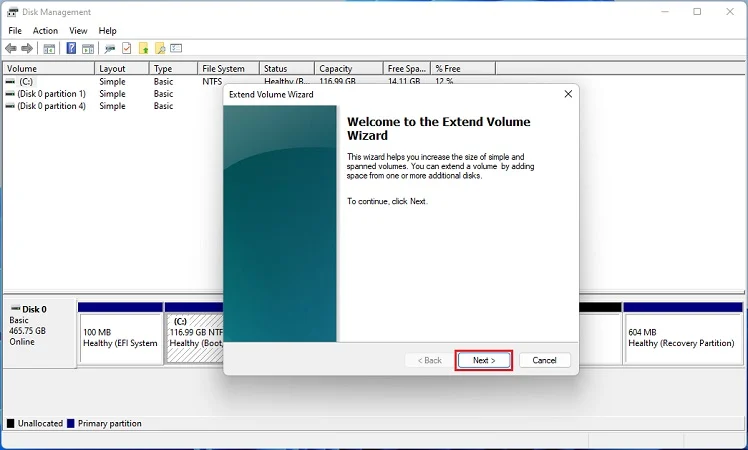
Task: Select the (C:) 116.99 GB partition block
Action: tap(194, 334)
